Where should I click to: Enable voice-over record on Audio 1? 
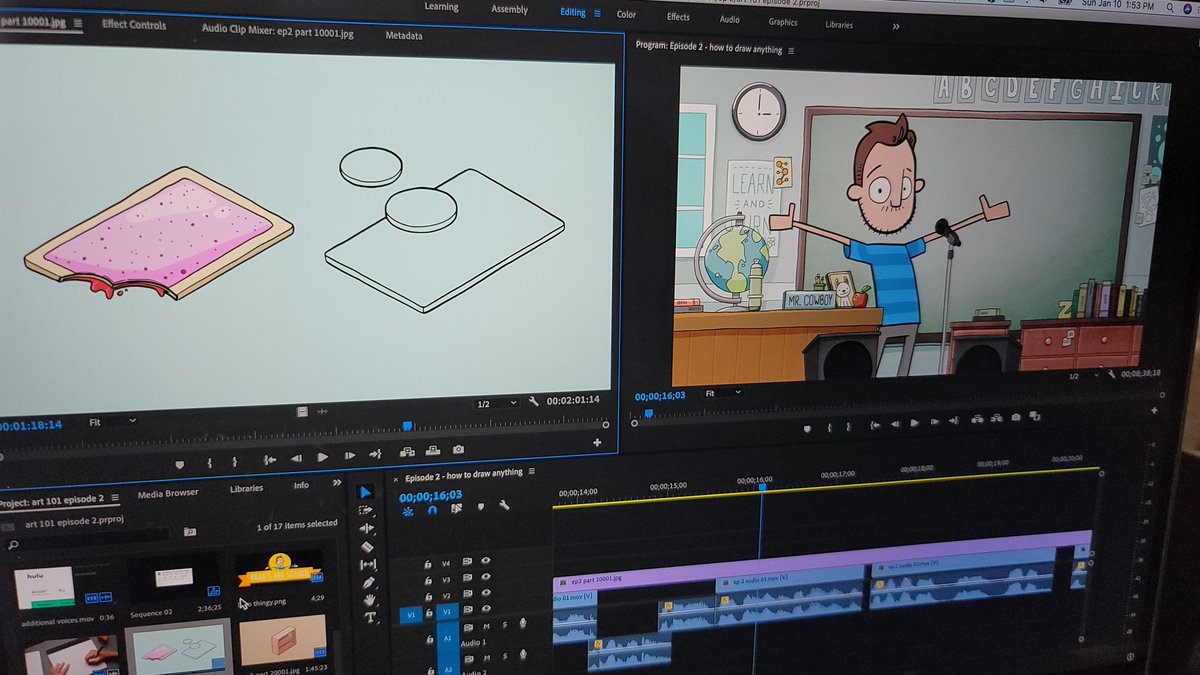(x=522, y=624)
